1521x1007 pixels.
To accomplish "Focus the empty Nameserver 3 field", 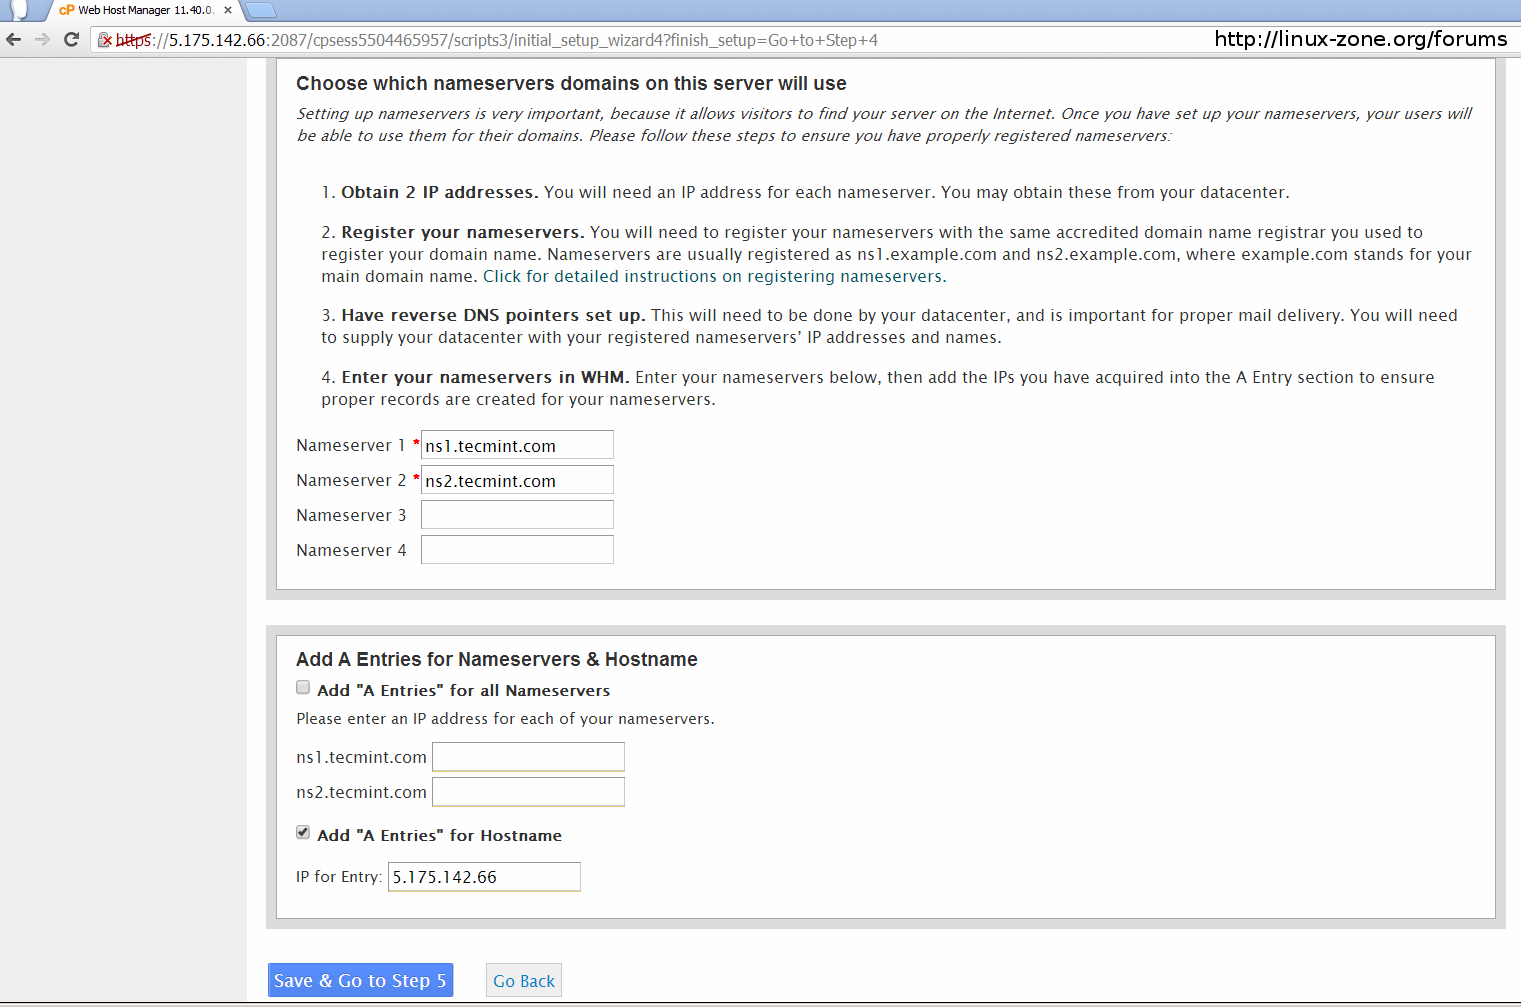I will (x=517, y=515).
